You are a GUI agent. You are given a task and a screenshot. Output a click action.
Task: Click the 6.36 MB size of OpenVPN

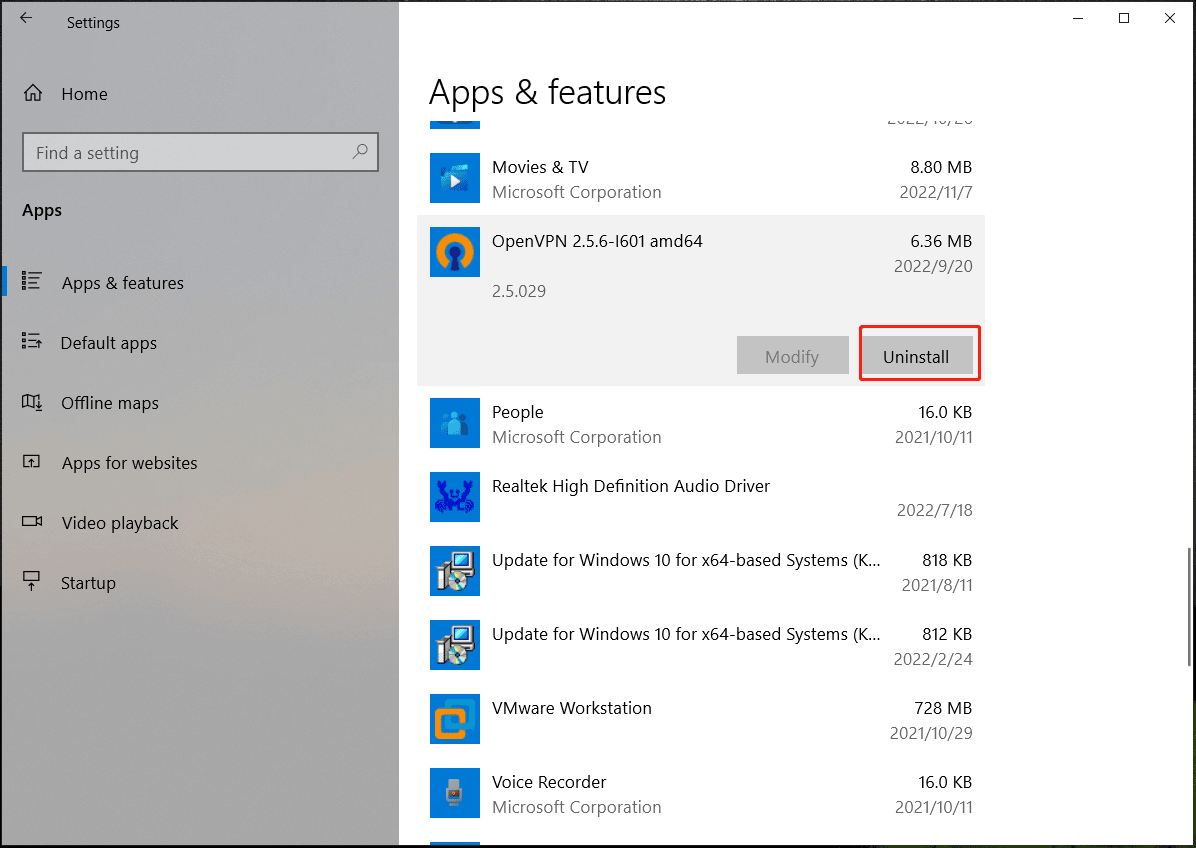pos(941,242)
